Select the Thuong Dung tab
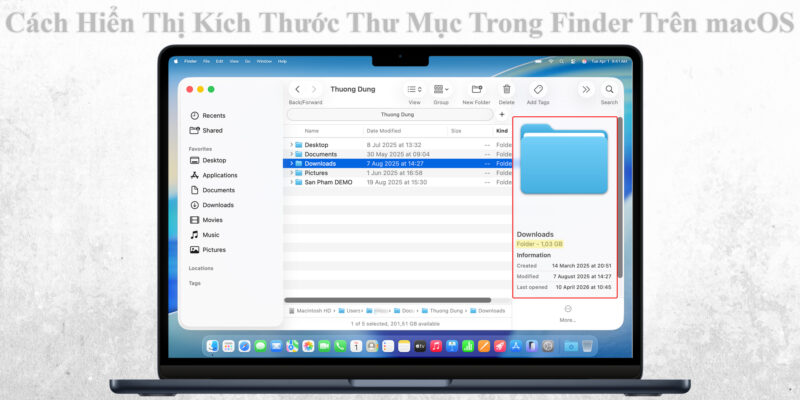800x400 pixels. coord(390,114)
